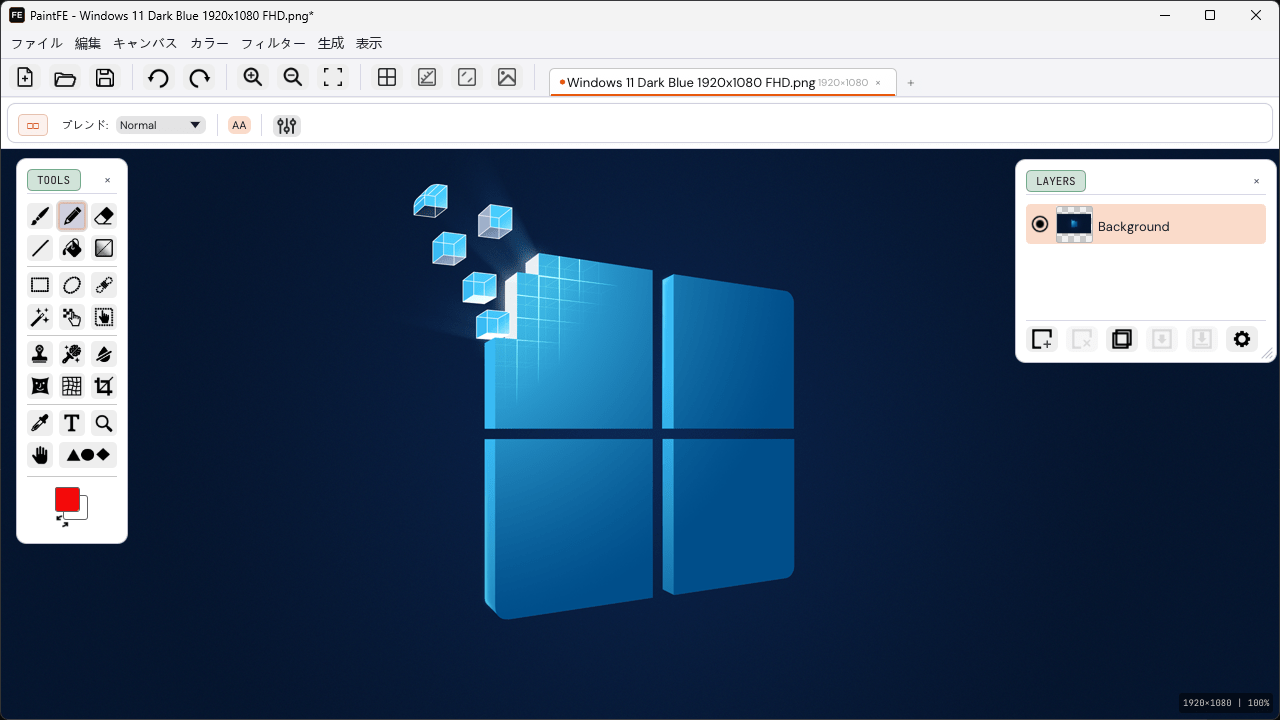Pick the Paint Bucket fill tool

(72, 248)
